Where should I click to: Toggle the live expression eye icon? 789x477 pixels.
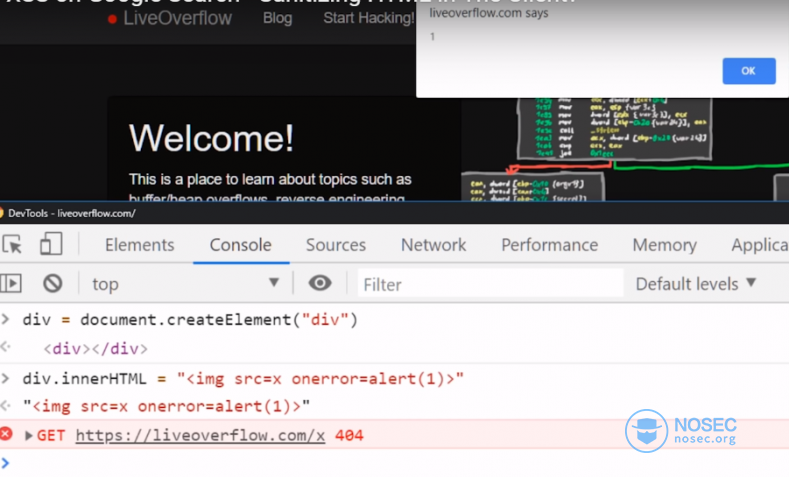coord(320,283)
